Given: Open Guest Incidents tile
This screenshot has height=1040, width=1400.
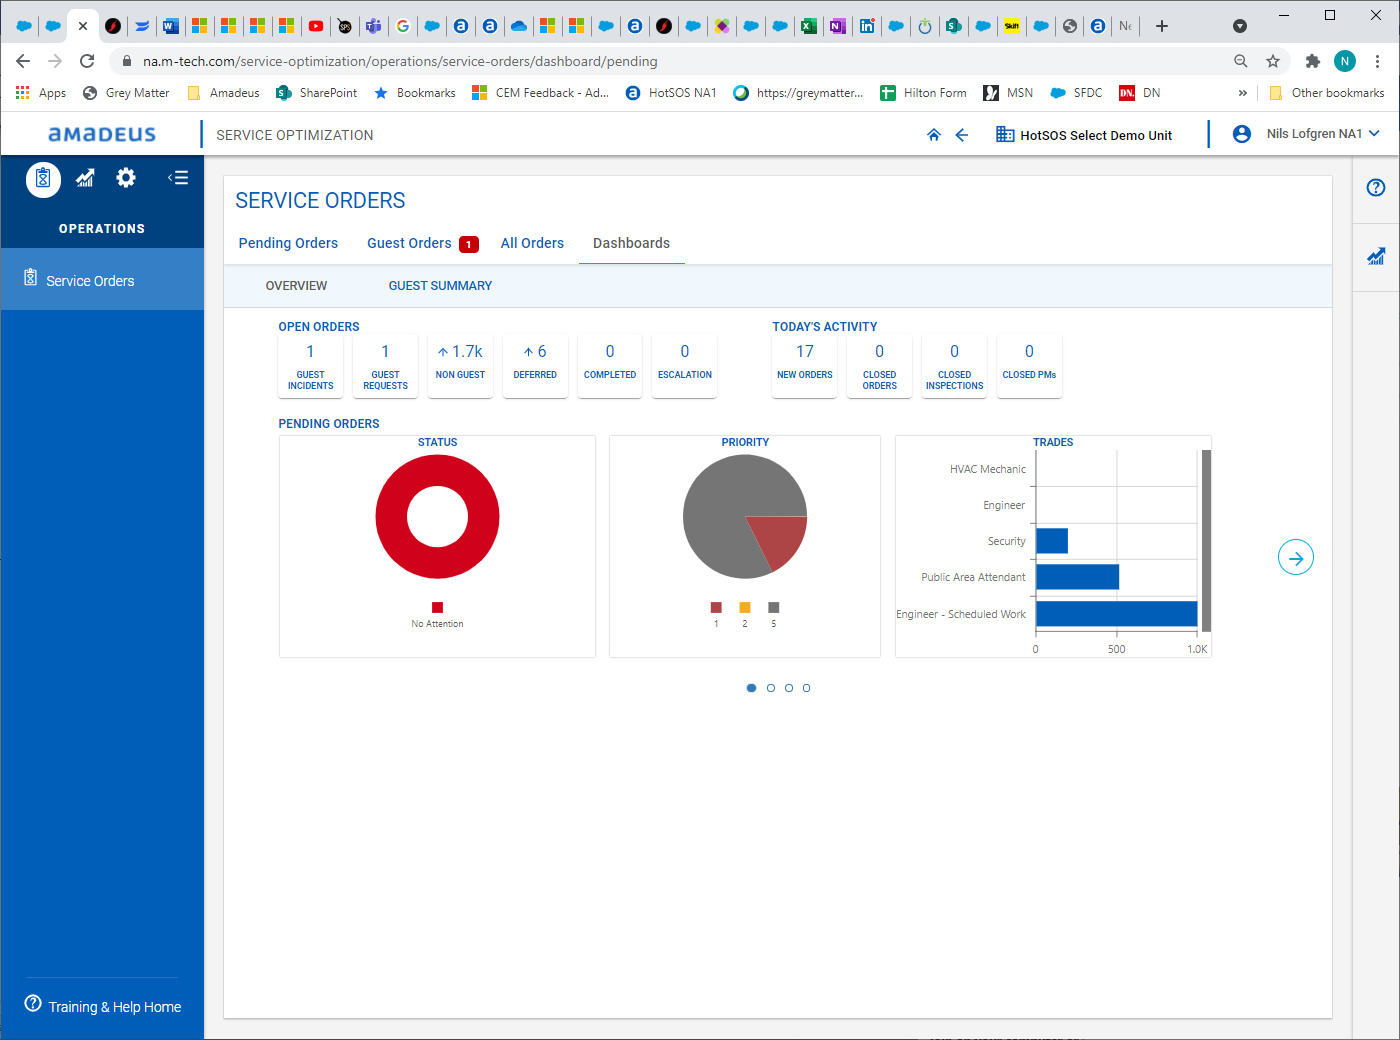Looking at the screenshot, I should point(310,366).
